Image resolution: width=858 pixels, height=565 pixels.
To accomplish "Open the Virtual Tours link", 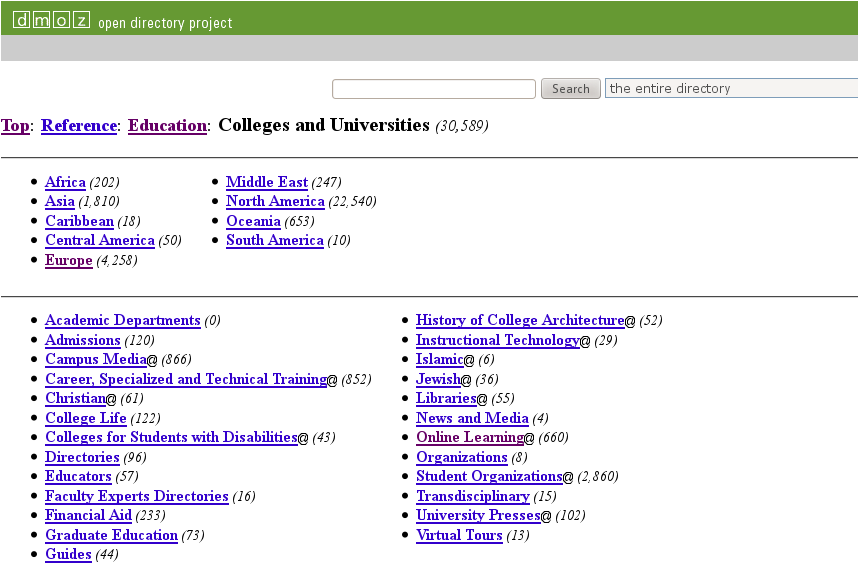I will [459, 535].
